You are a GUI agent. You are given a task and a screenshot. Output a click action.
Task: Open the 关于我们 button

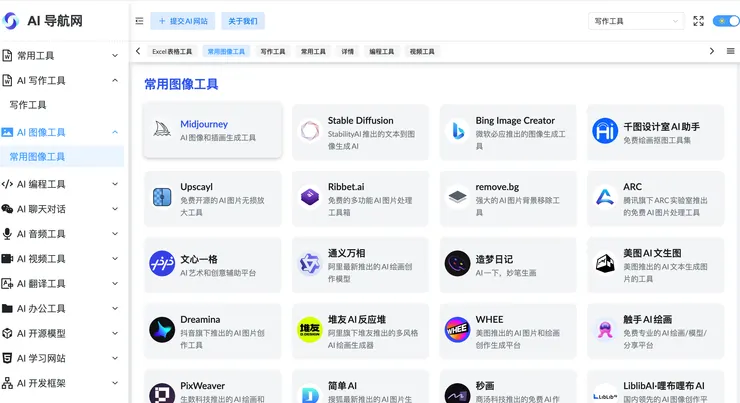click(243, 21)
